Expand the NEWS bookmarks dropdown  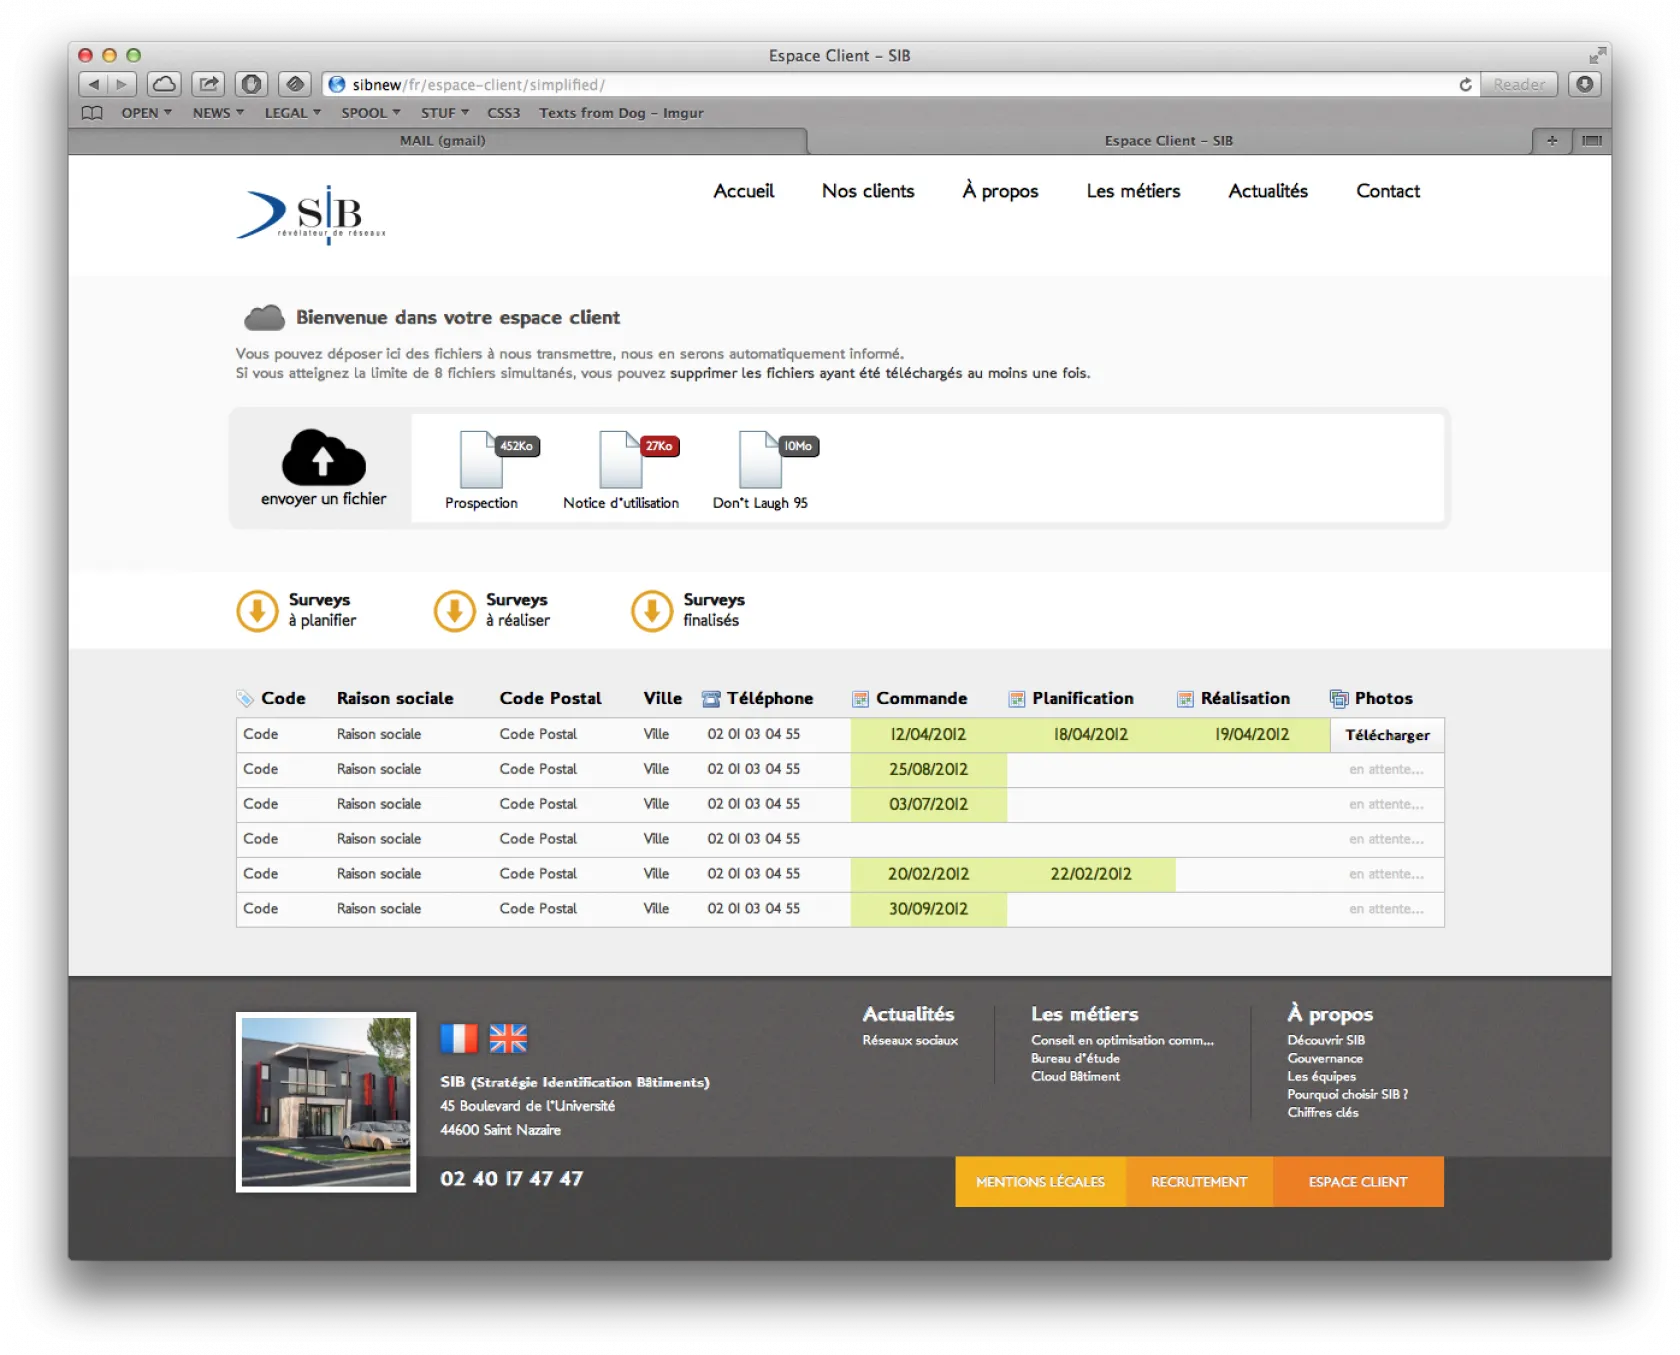(x=218, y=113)
